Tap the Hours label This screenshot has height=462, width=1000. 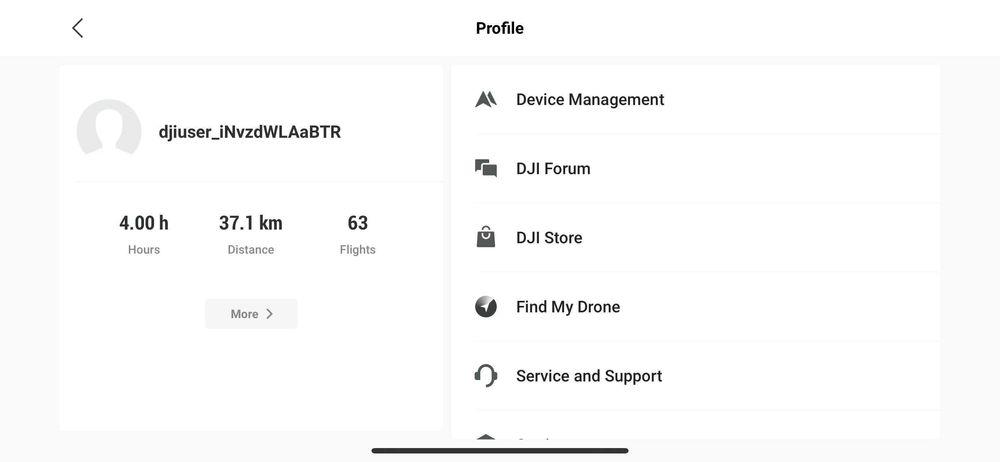144,250
